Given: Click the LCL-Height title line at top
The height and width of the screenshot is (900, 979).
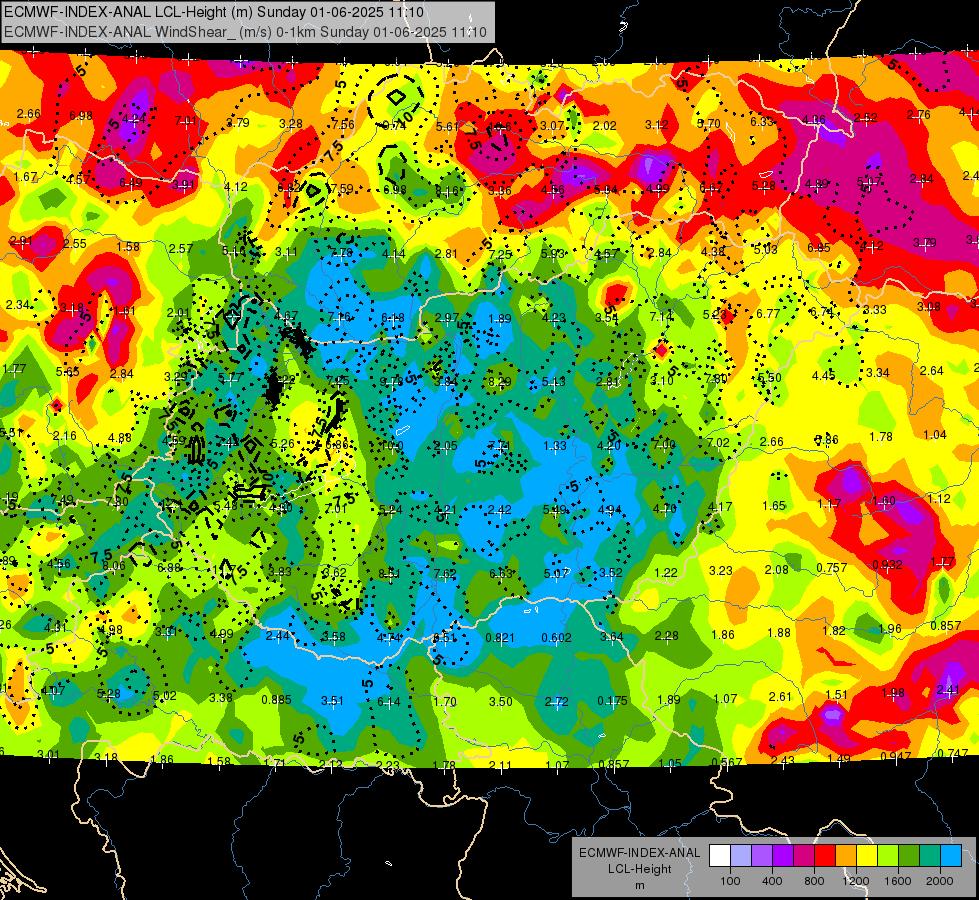Looking at the screenshot, I should pyautogui.click(x=214, y=12).
